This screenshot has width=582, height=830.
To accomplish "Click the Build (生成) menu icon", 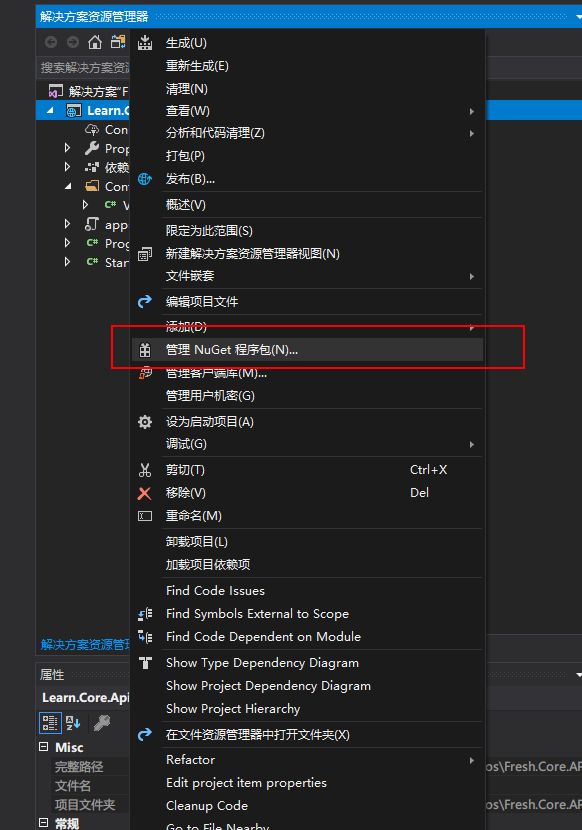I will click(x=145, y=42).
